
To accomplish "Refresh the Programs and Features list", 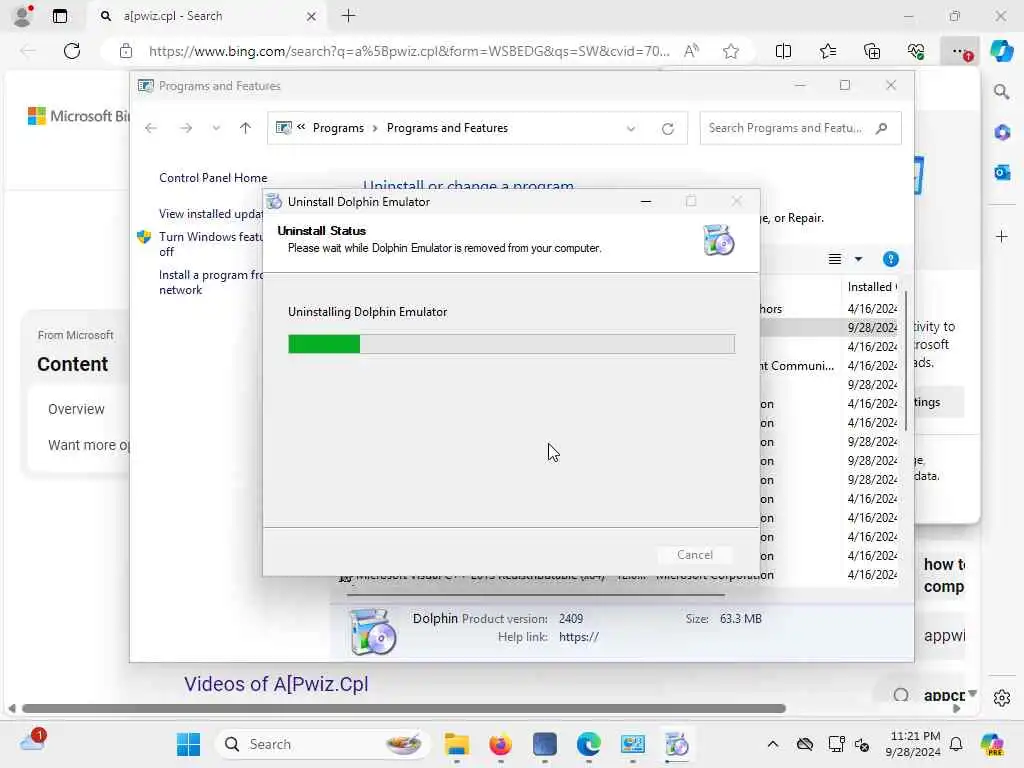I will tap(667, 129).
